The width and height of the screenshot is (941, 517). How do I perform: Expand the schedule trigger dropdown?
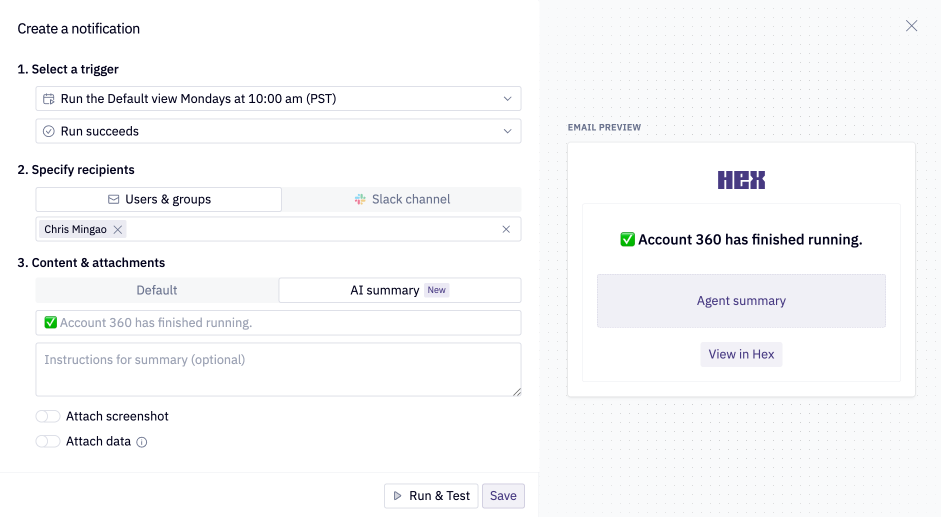[x=507, y=99]
